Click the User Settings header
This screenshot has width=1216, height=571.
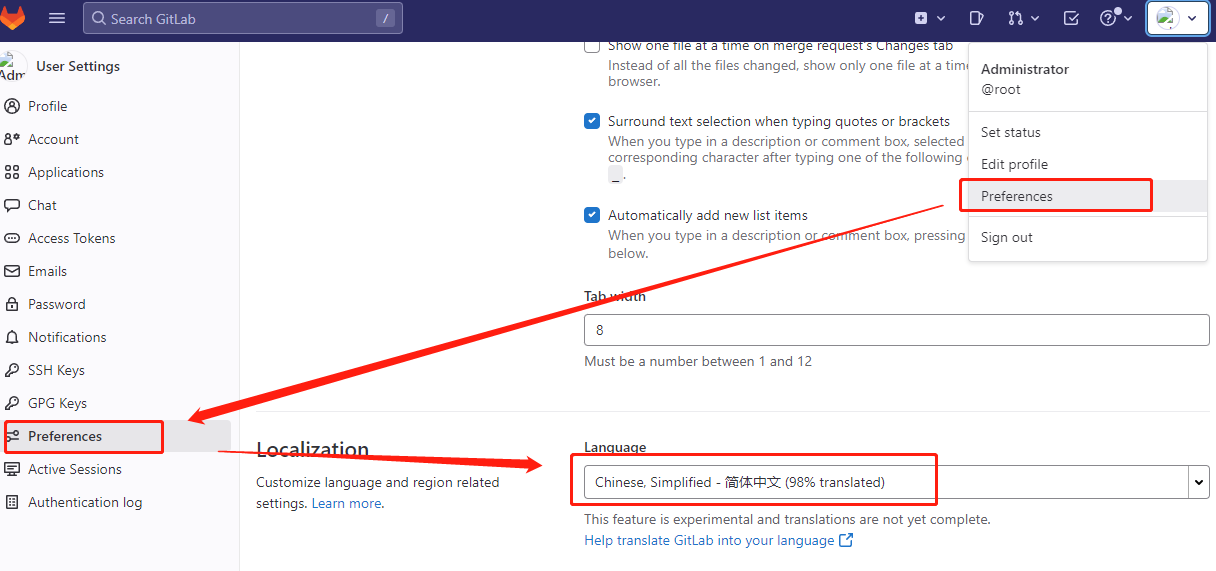pos(78,66)
